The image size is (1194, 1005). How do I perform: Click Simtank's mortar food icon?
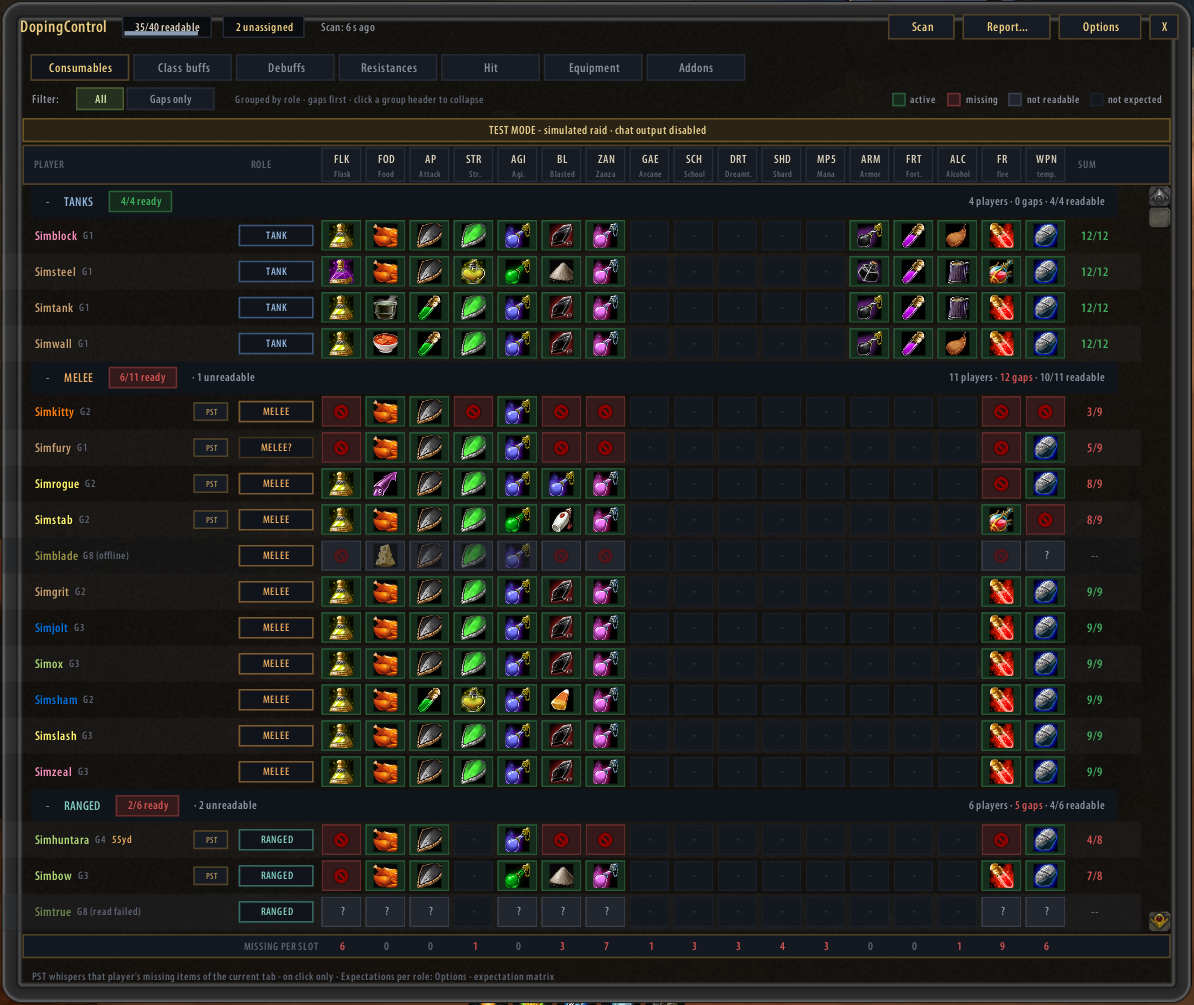(385, 308)
